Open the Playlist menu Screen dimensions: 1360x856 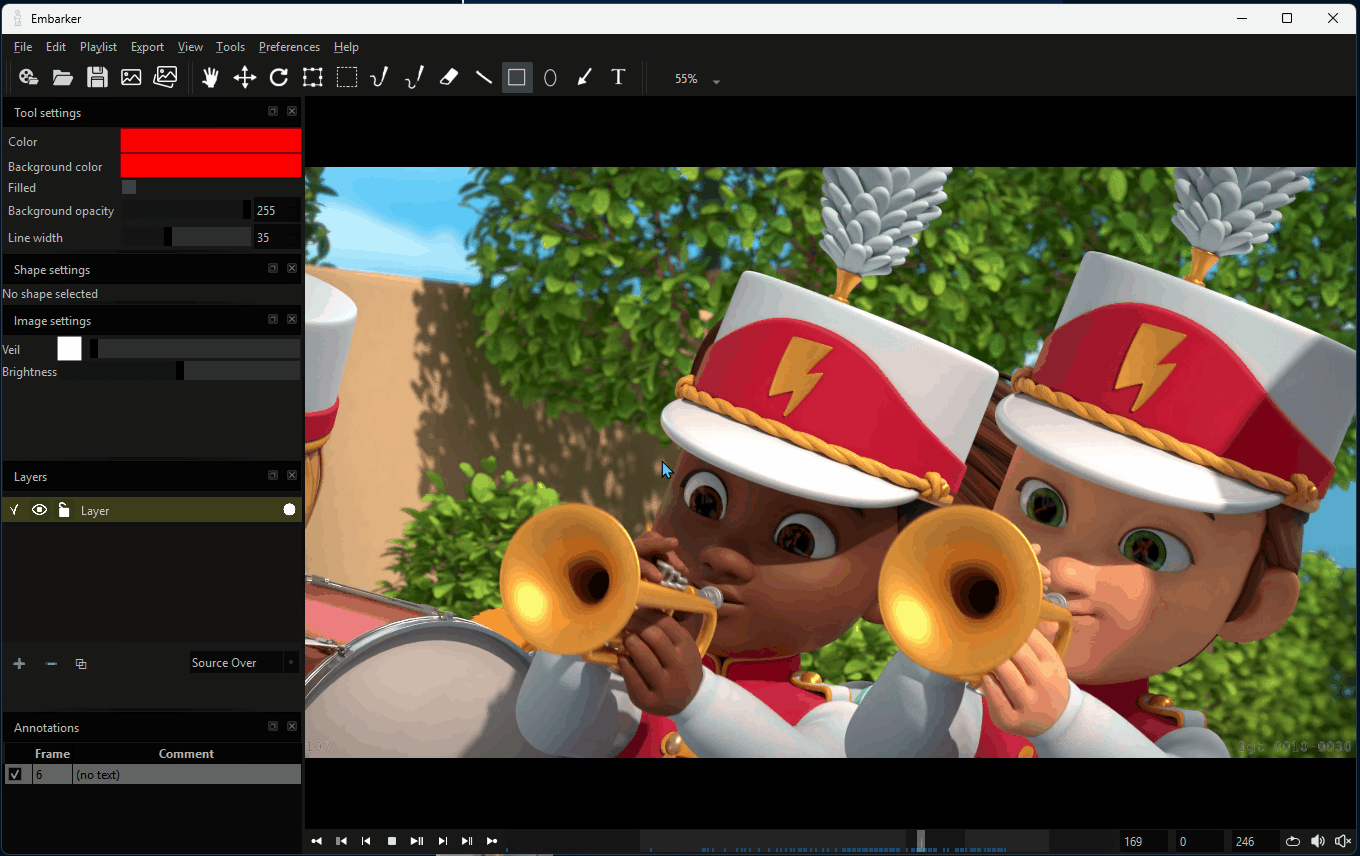(98, 47)
